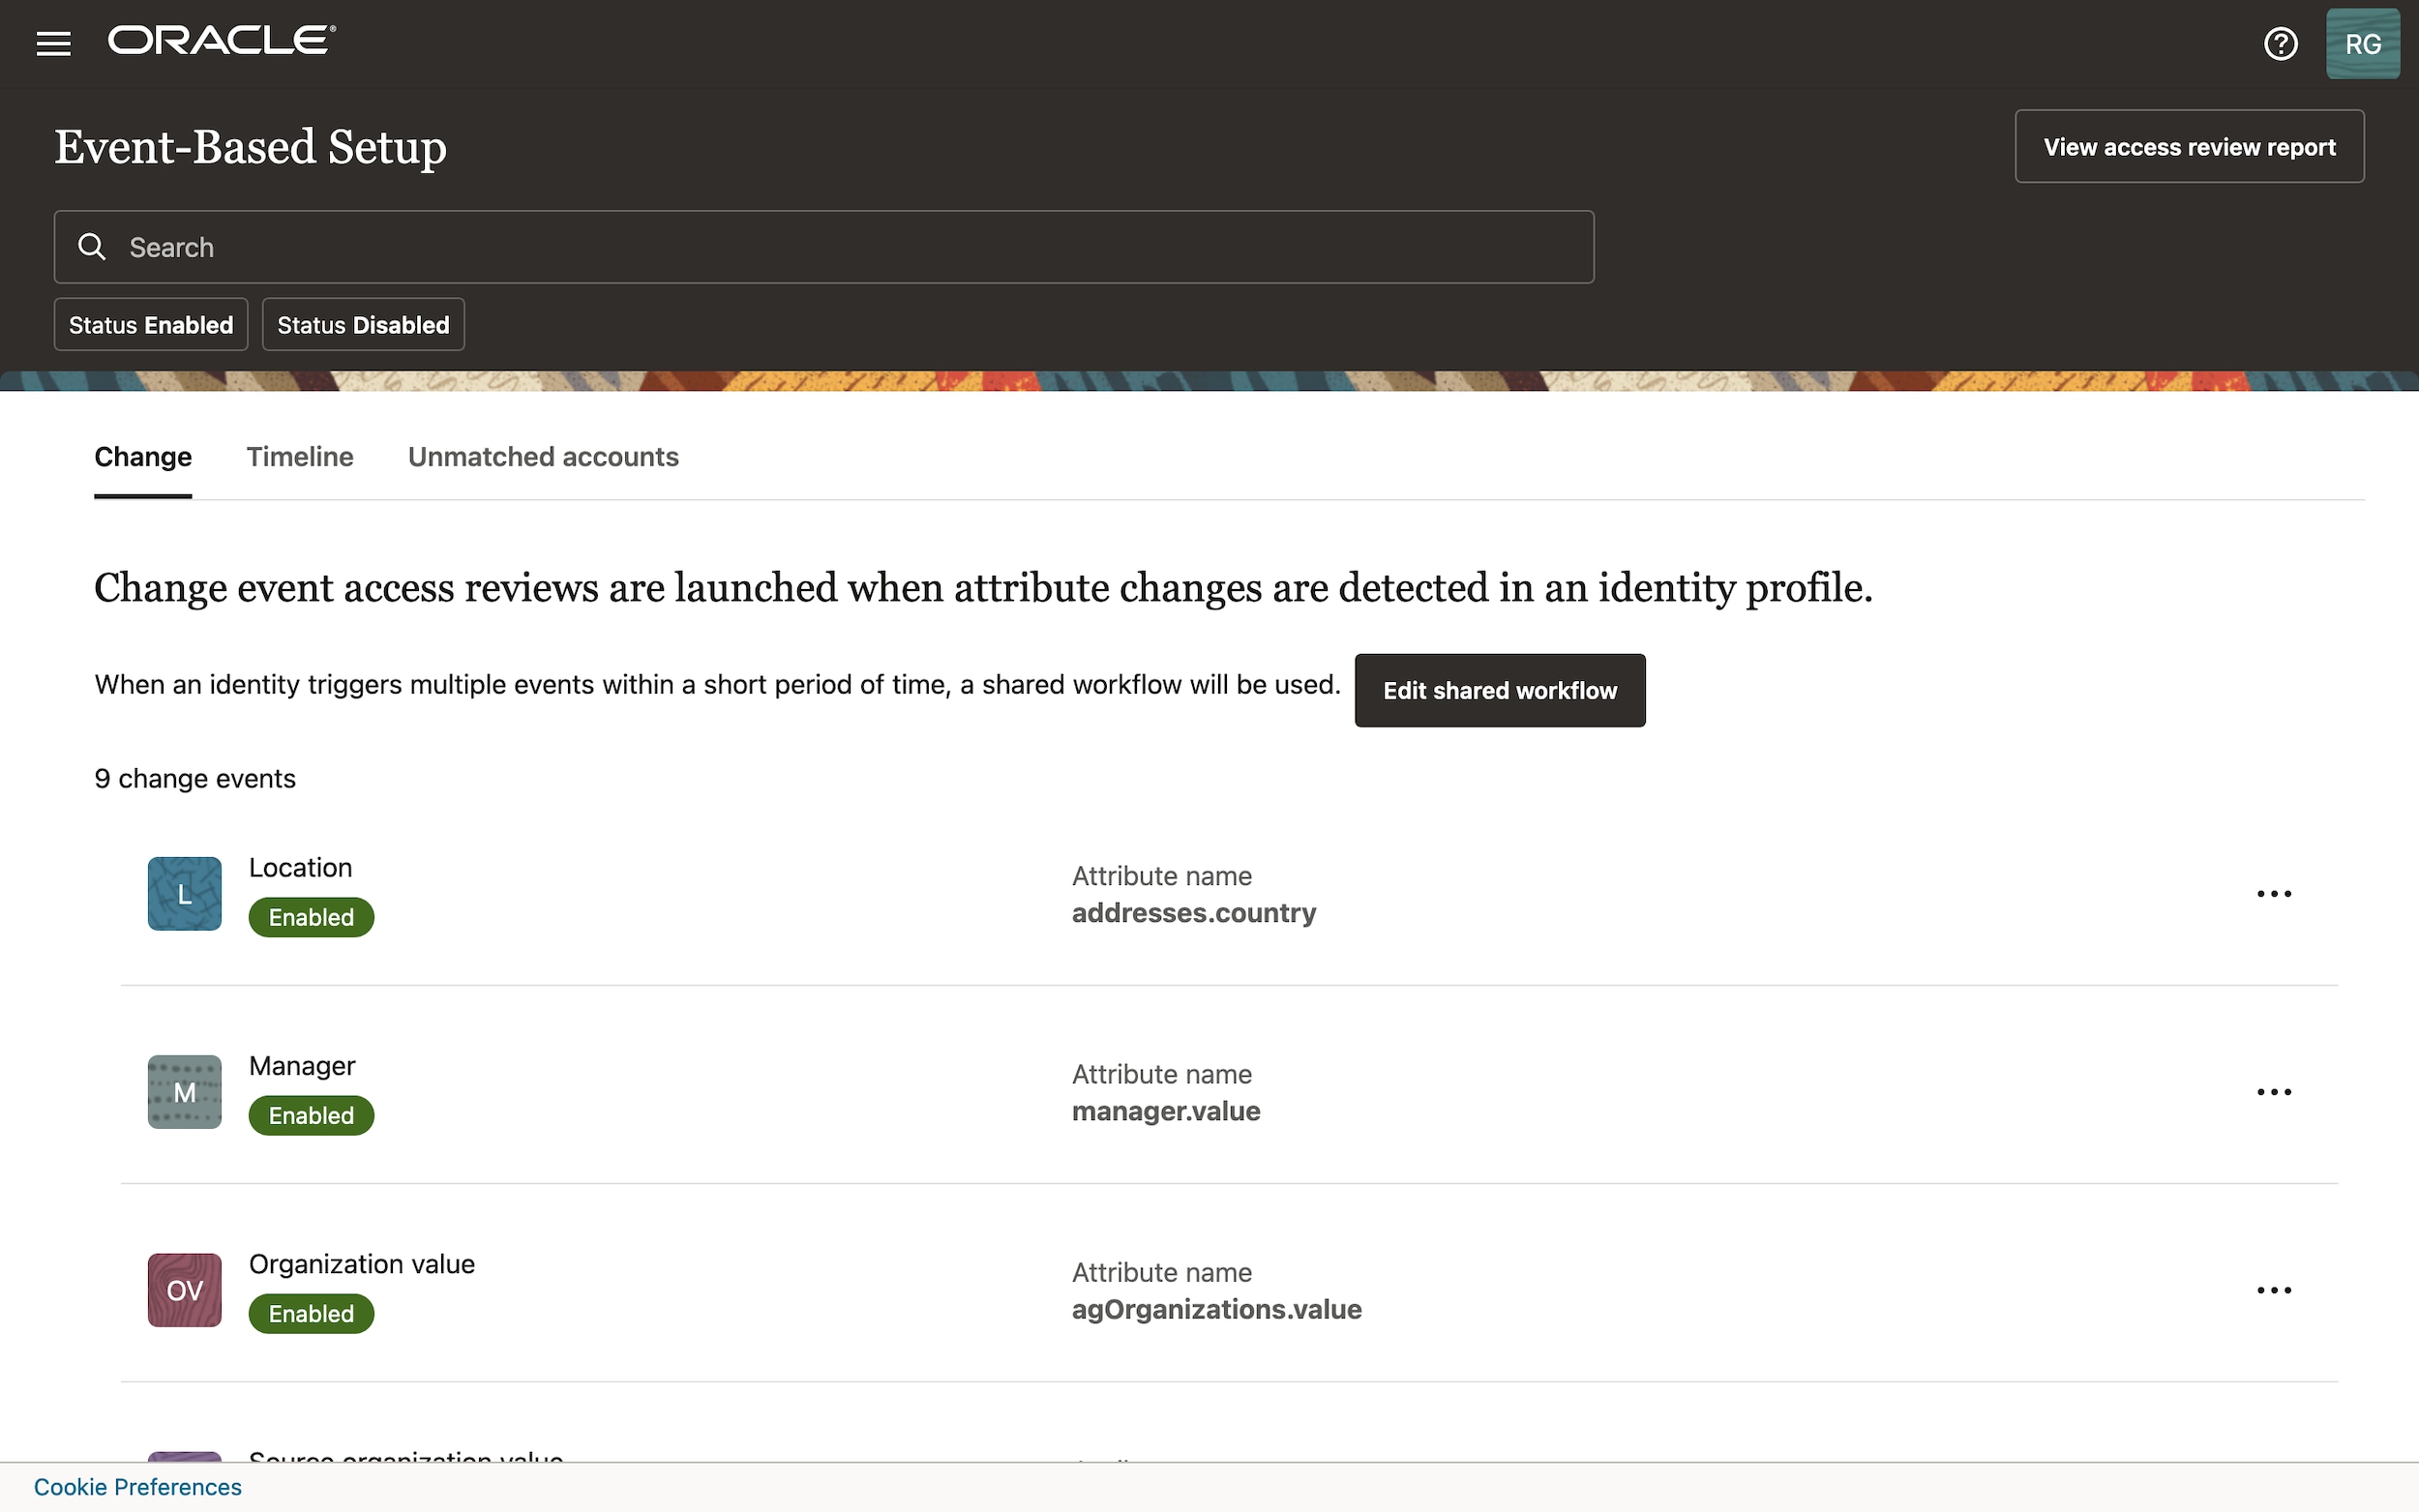Open the Location row actions menu
Image resolution: width=2419 pixels, height=1512 pixels.
coord(2275,893)
